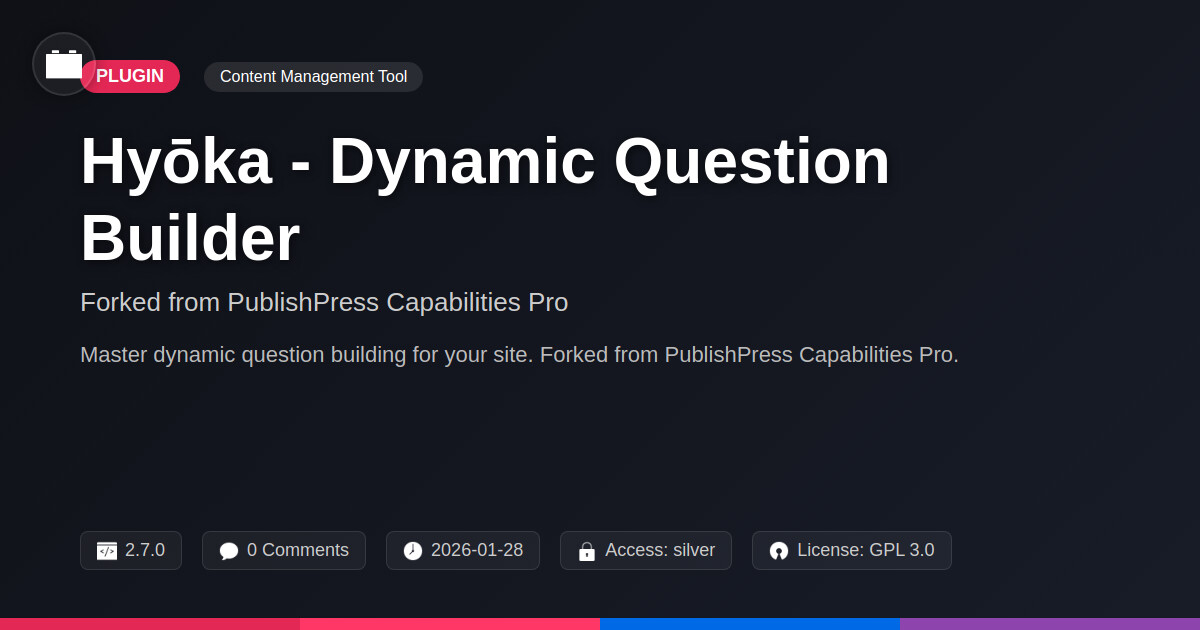This screenshot has height=630, width=1200.
Task: Select the Access: silver label
Action: tap(659, 550)
